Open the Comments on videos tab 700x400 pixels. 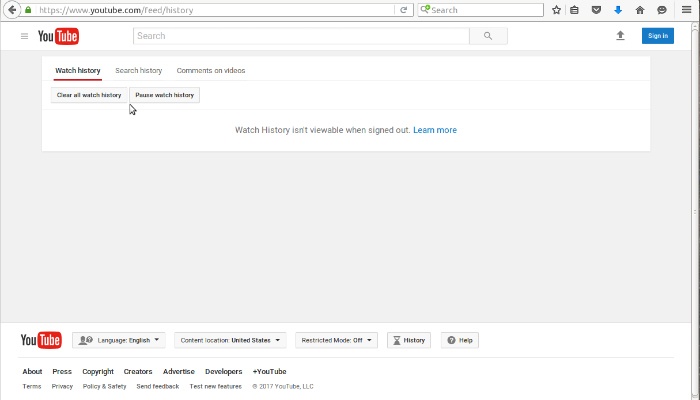(x=211, y=71)
